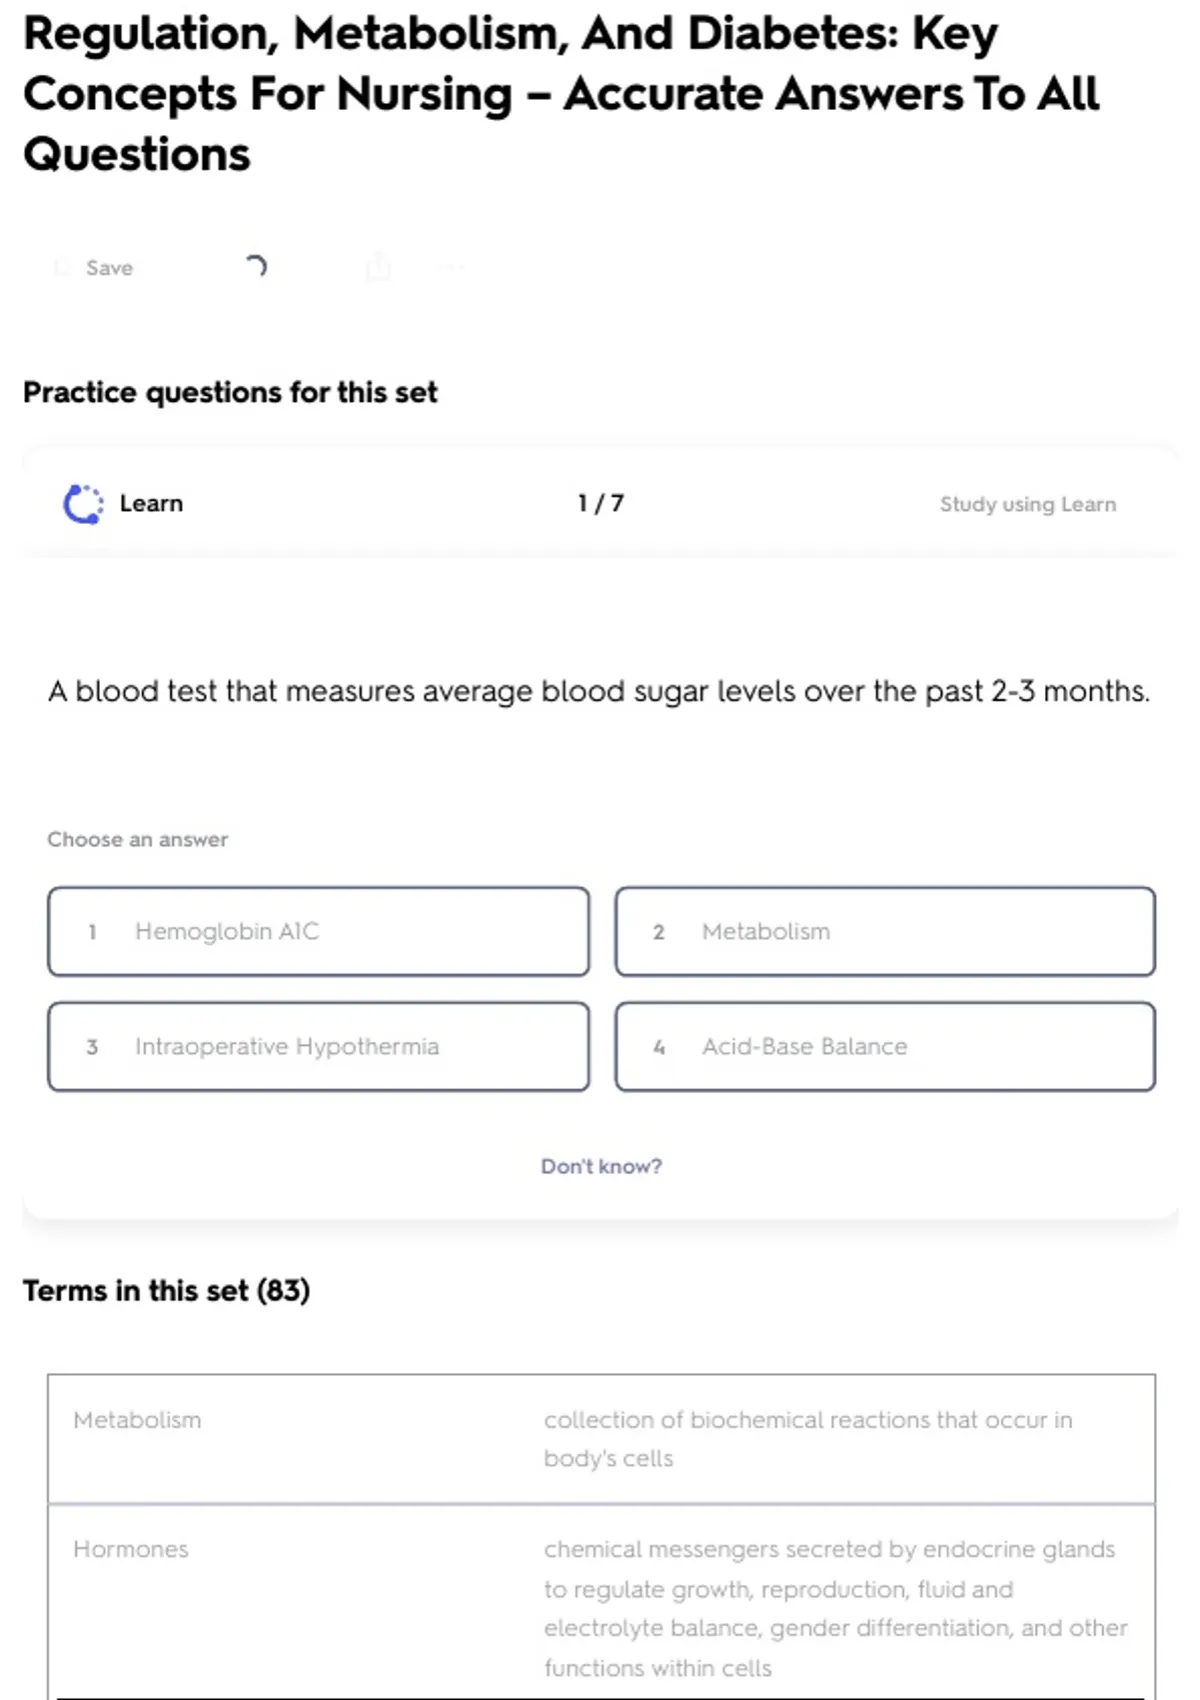Image resolution: width=1200 pixels, height=1700 pixels.
Task: Click the Learn mode icon
Action: pos(83,504)
